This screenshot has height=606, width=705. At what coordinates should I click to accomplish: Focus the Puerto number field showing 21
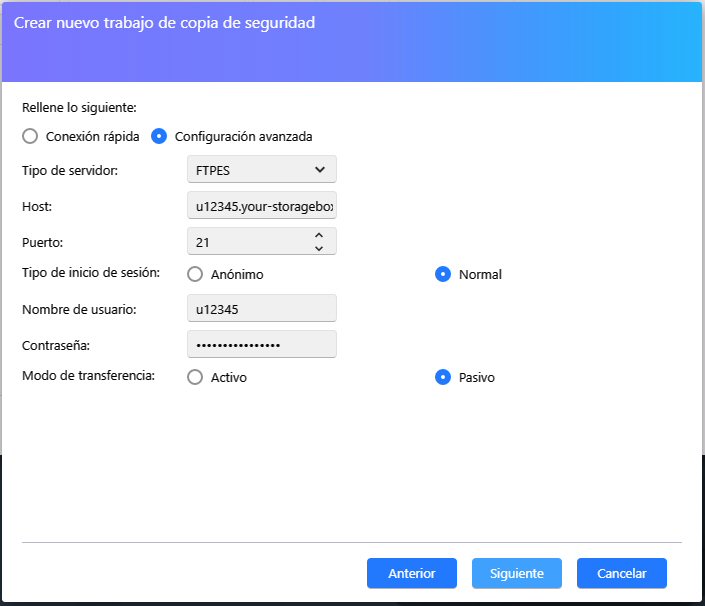(x=245, y=241)
